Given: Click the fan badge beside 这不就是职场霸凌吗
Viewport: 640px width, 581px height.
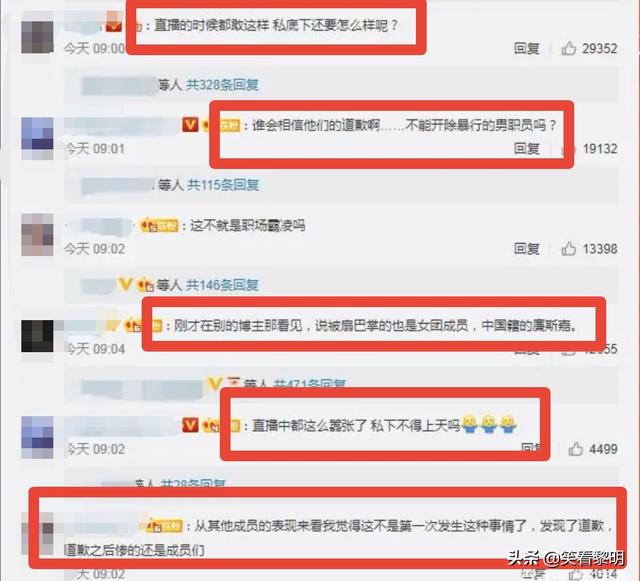Looking at the screenshot, I should click(159, 225).
